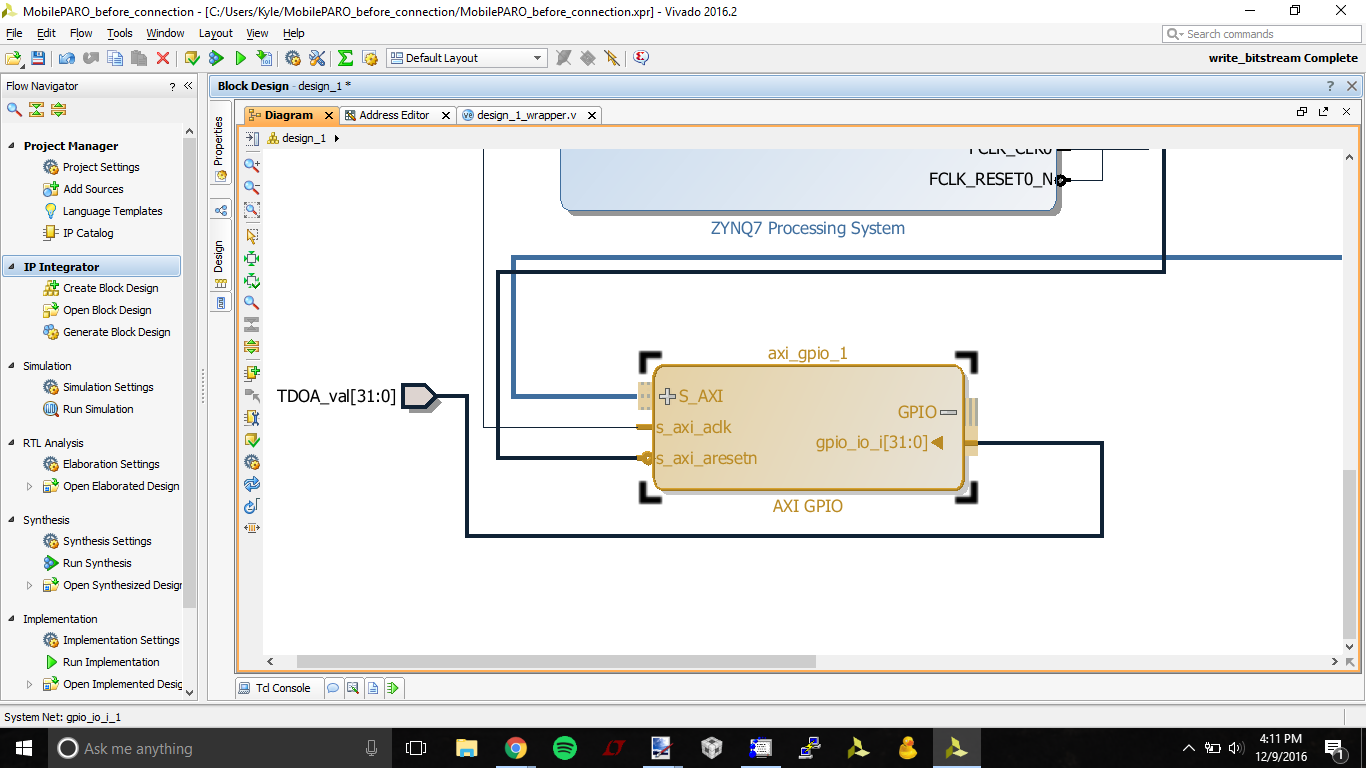Image resolution: width=1366 pixels, height=768 pixels.
Task: Click the Validate Design checkmark icon
Action: 252,440
